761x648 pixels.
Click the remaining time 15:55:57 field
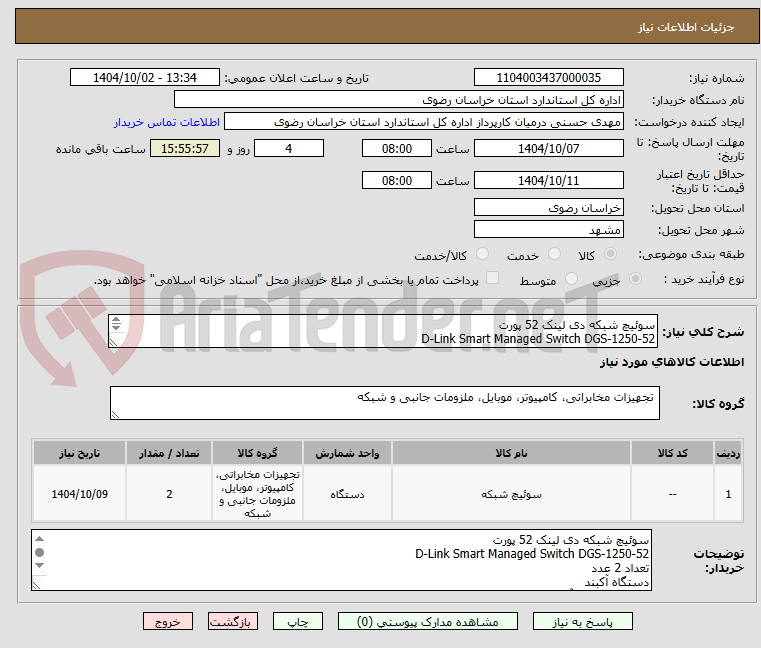(184, 148)
